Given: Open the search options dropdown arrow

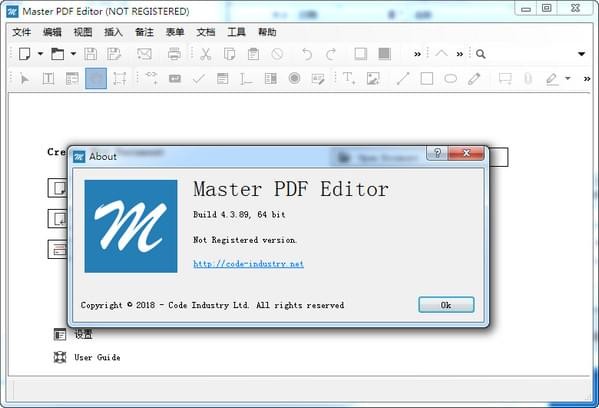Looking at the screenshot, I should coord(581,54).
